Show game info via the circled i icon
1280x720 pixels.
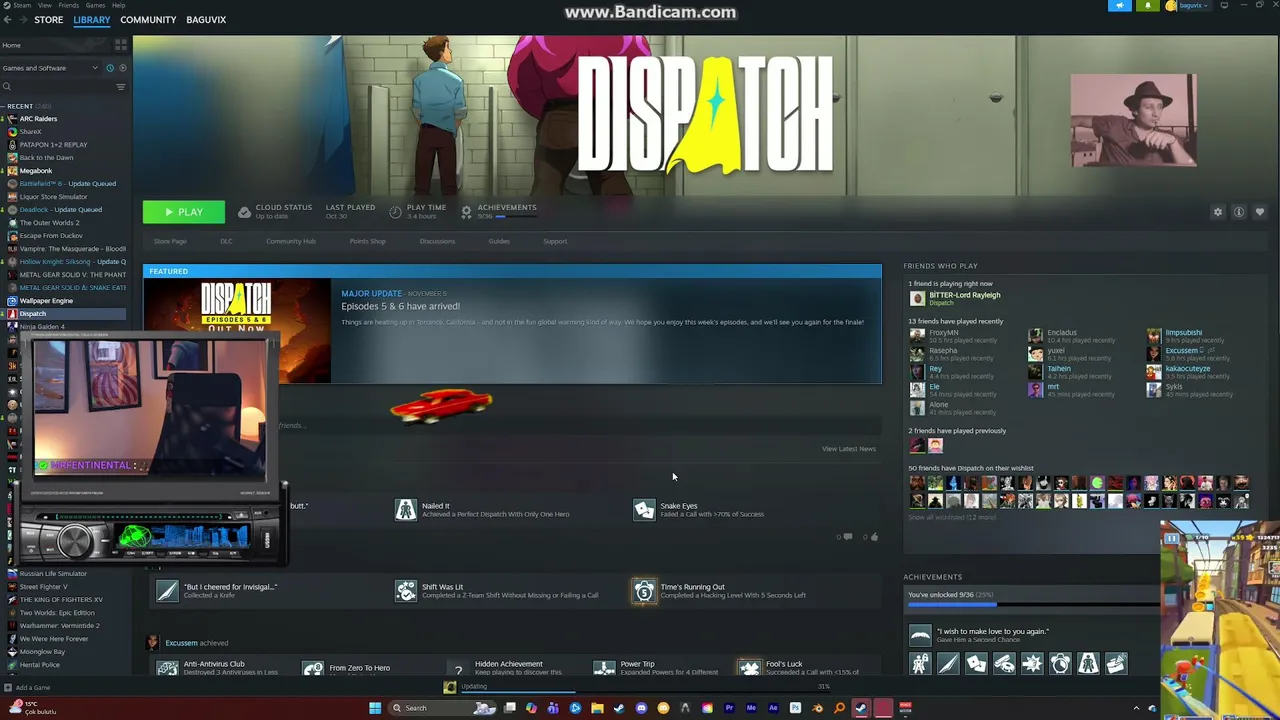(x=1238, y=212)
